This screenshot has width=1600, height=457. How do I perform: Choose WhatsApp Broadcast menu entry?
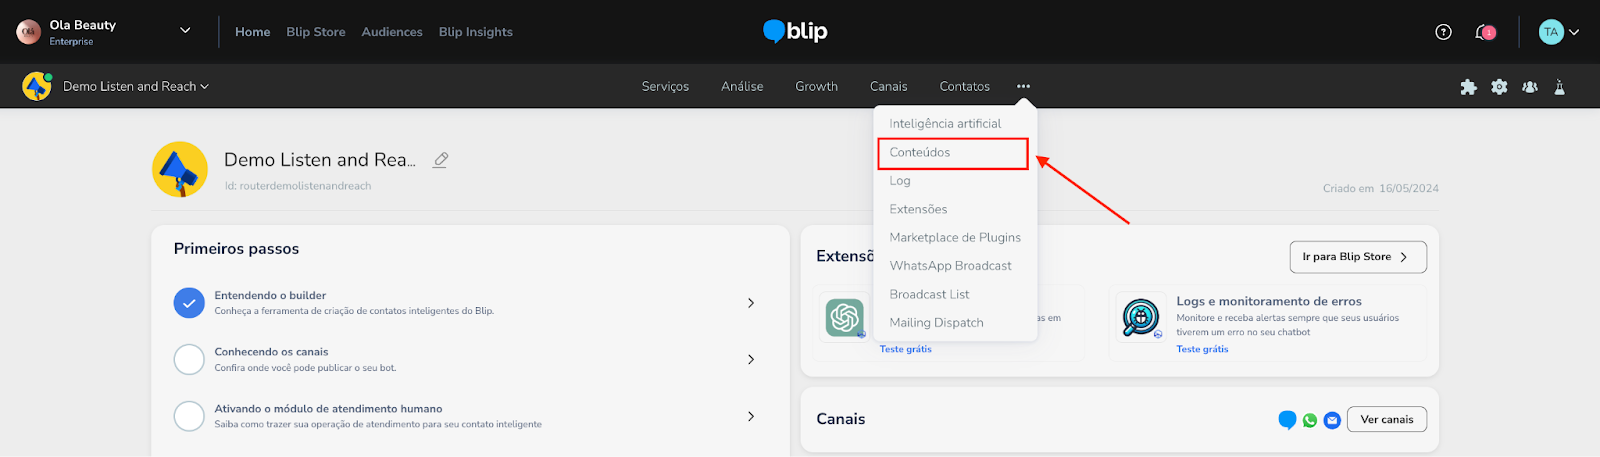[950, 266]
